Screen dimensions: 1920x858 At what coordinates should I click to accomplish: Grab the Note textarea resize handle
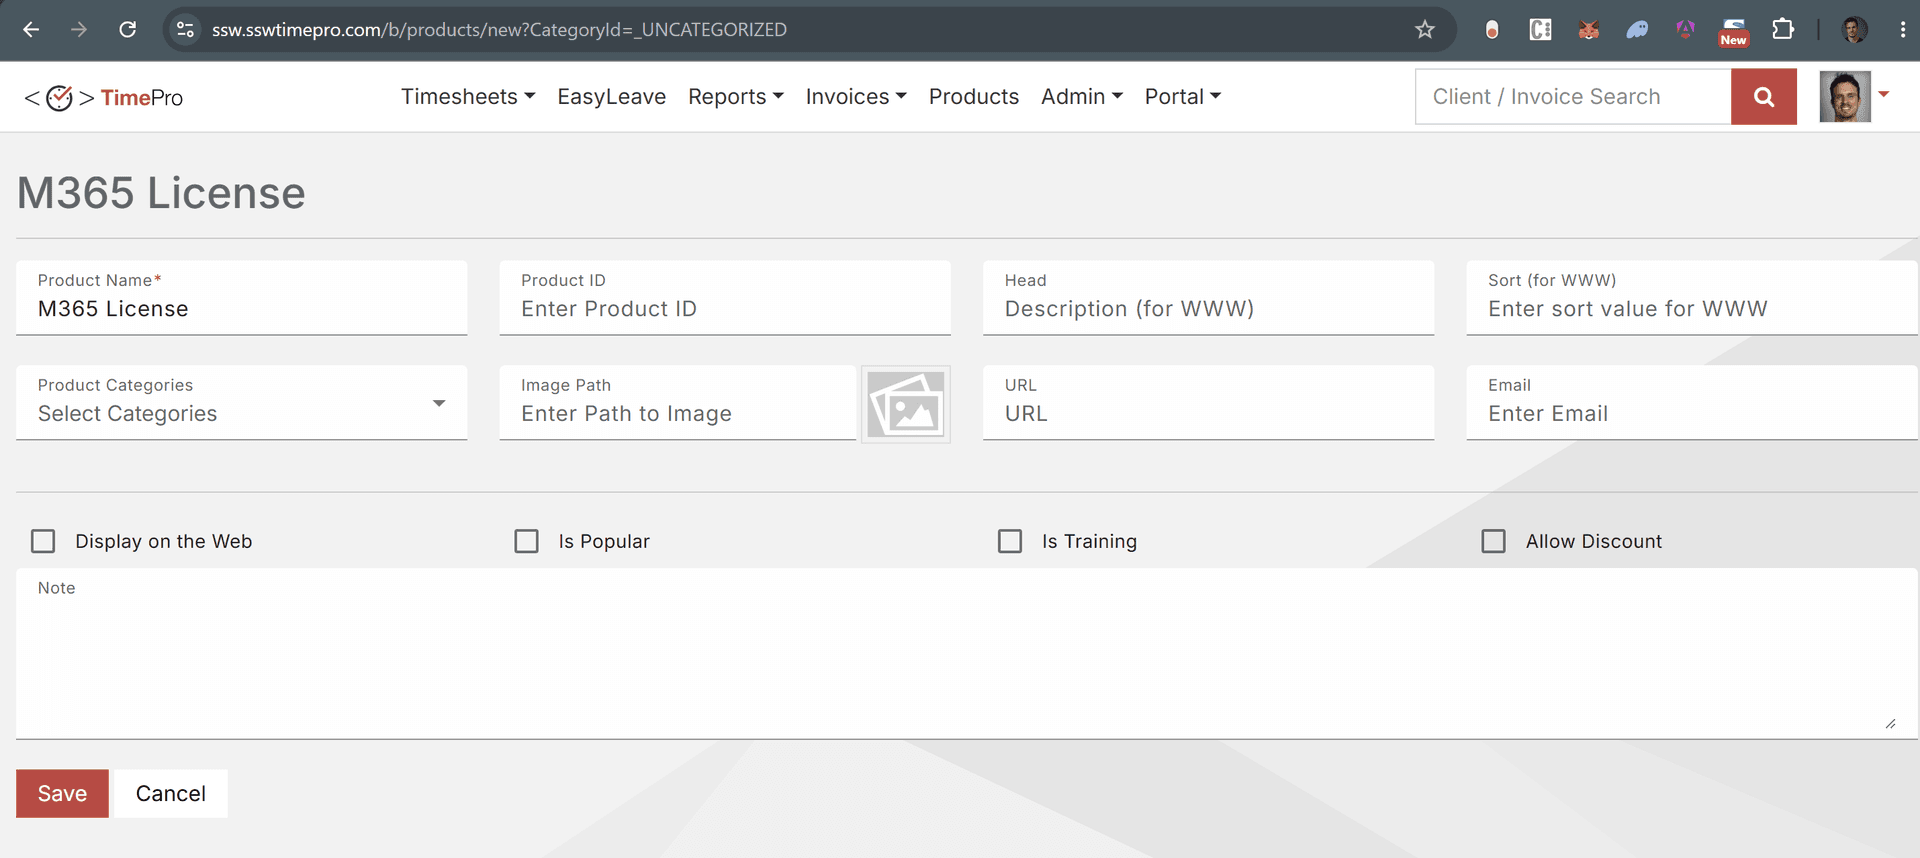pyautogui.click(x=1890, y=723)
